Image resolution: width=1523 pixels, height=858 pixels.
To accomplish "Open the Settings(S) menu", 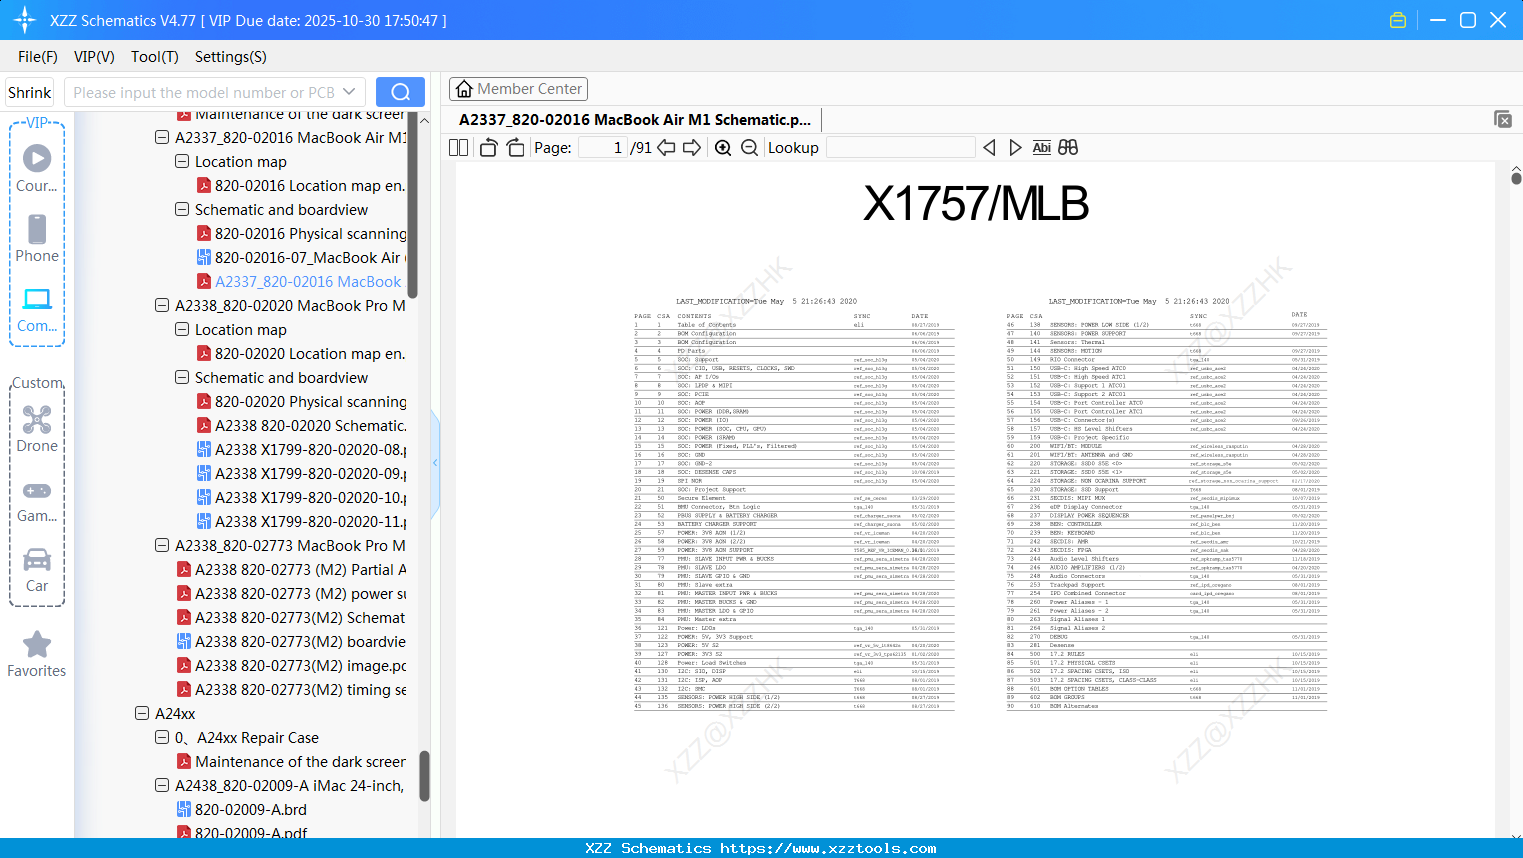I will [231, 57].
